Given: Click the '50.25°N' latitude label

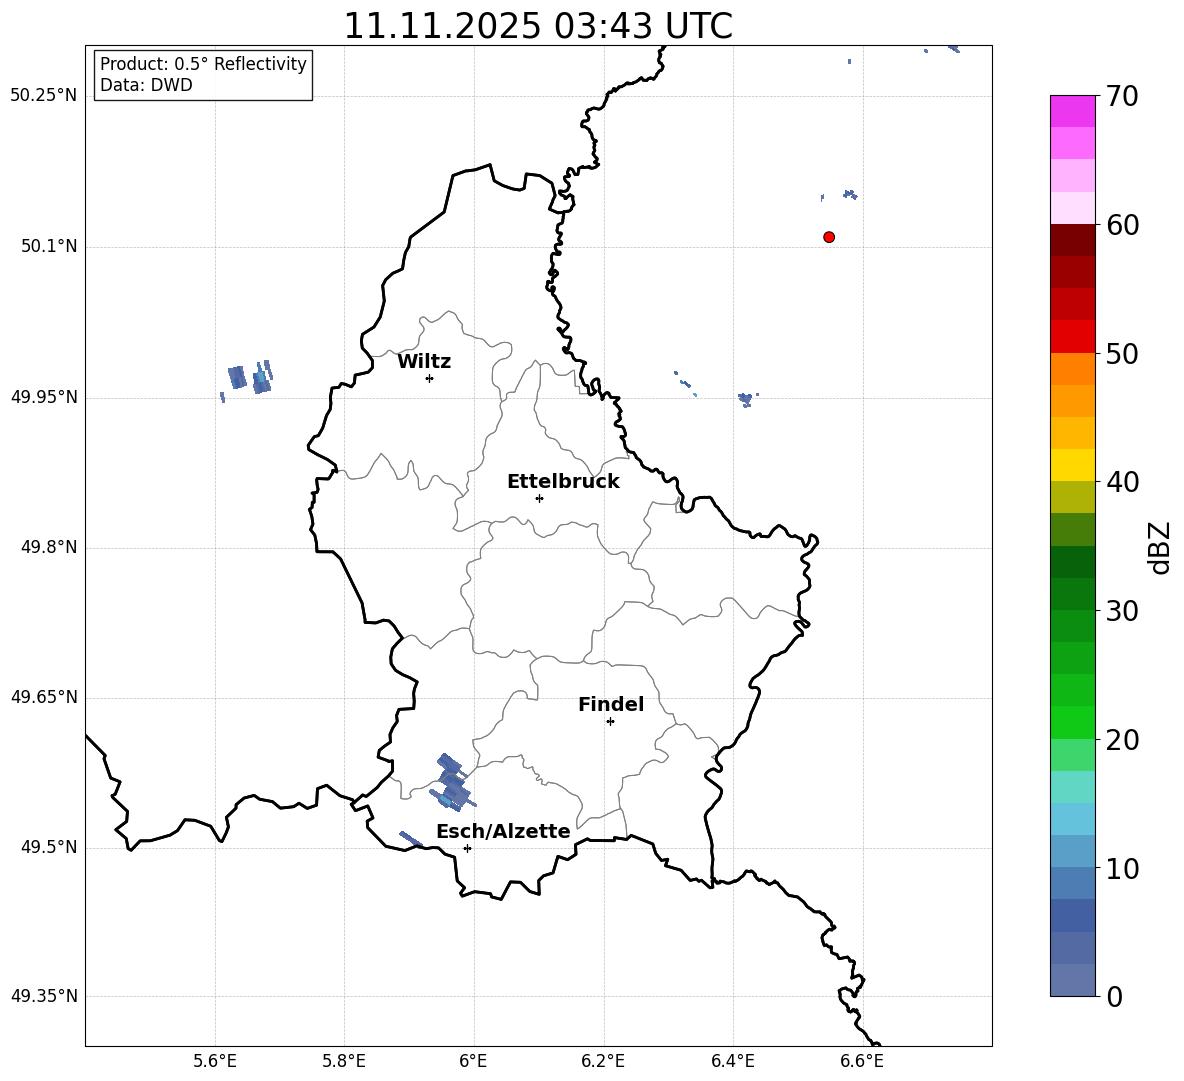Looking at the screenshot, I should [x=44, y=96].
